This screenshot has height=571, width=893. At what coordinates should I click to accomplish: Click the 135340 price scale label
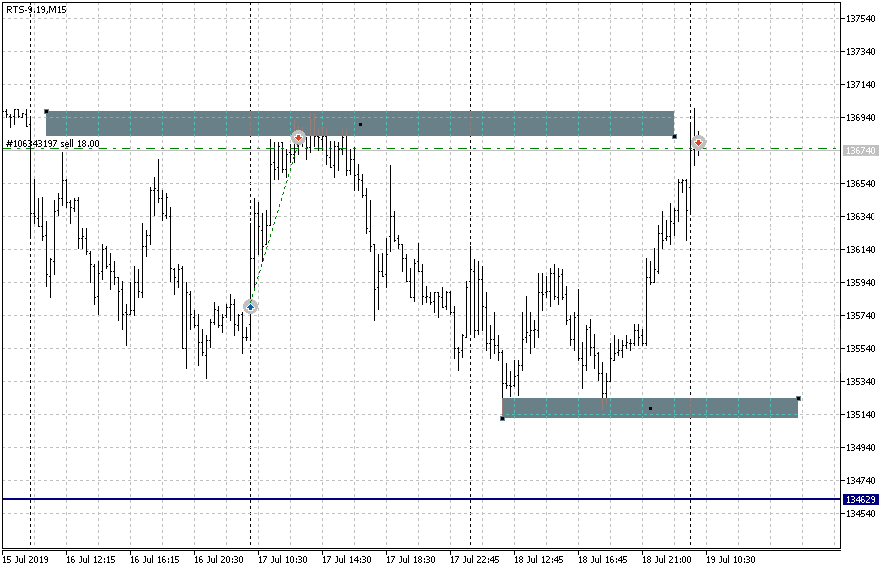point(861,382)
